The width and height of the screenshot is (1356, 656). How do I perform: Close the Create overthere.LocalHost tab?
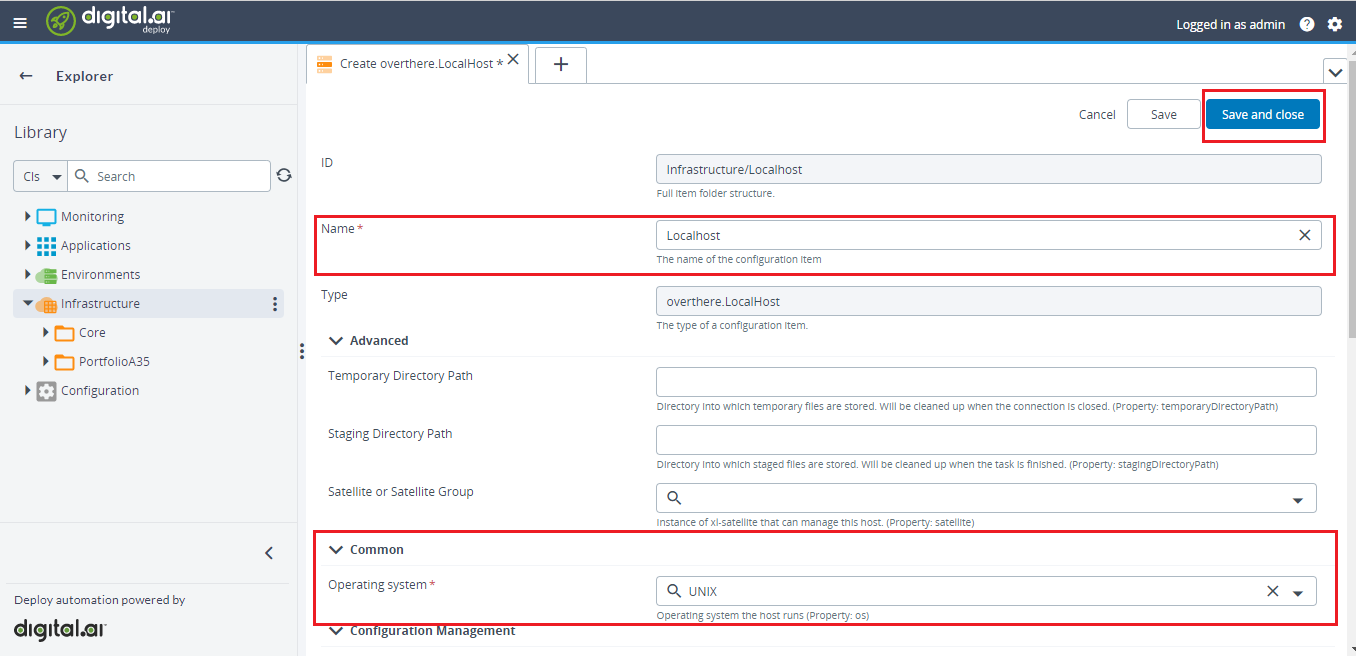pyautogui.click(x=513, y=60)
